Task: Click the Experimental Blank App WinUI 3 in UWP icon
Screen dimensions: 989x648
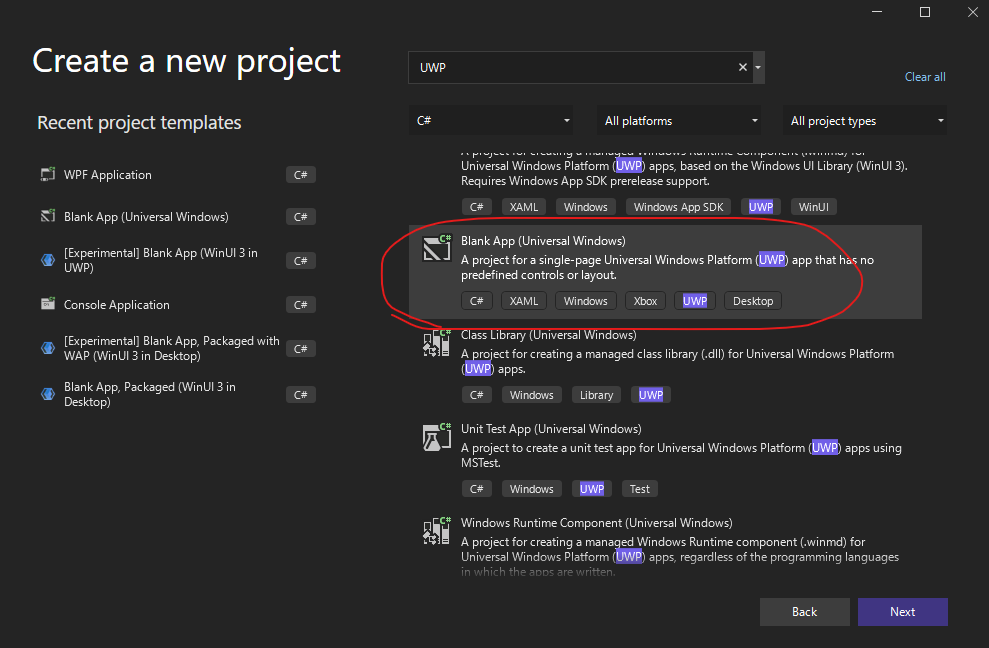Action: (x=48, y=260)
